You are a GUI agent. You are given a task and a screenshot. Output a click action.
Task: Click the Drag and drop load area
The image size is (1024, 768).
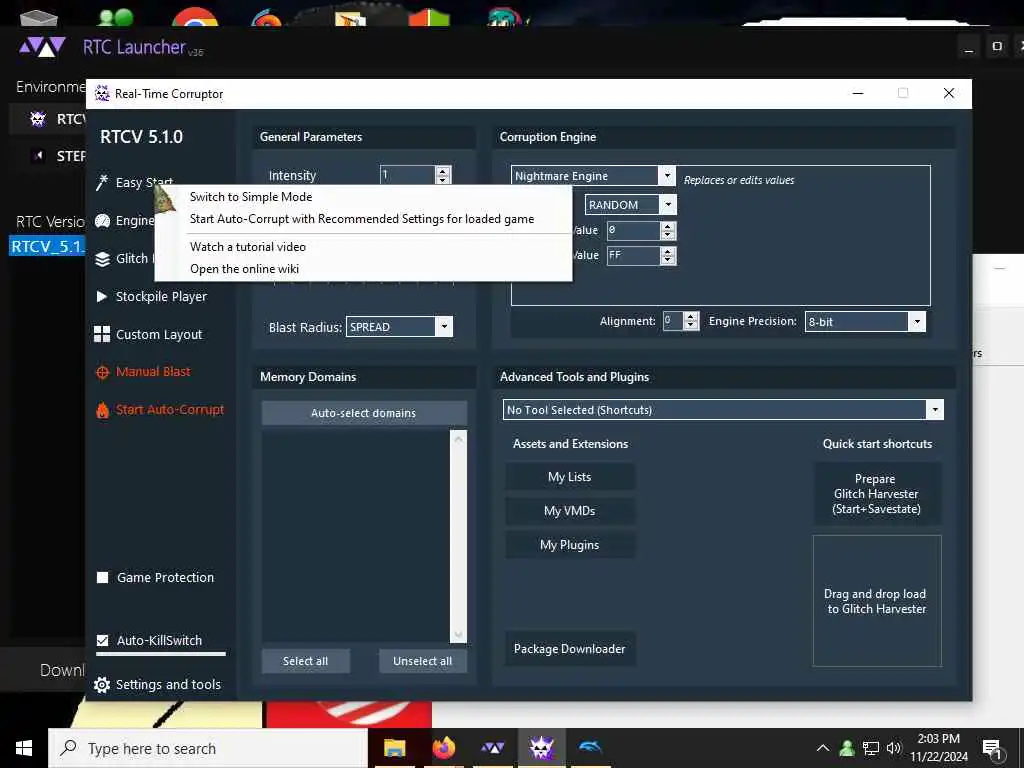point(876,601)
